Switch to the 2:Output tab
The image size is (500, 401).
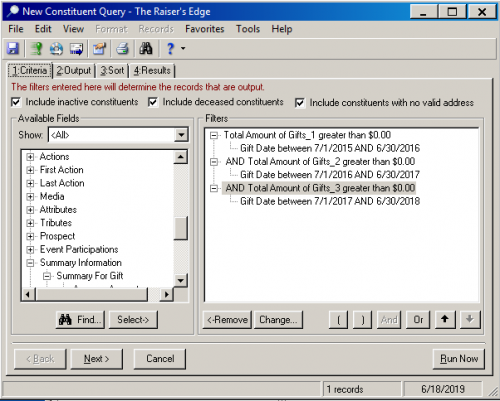74,71
